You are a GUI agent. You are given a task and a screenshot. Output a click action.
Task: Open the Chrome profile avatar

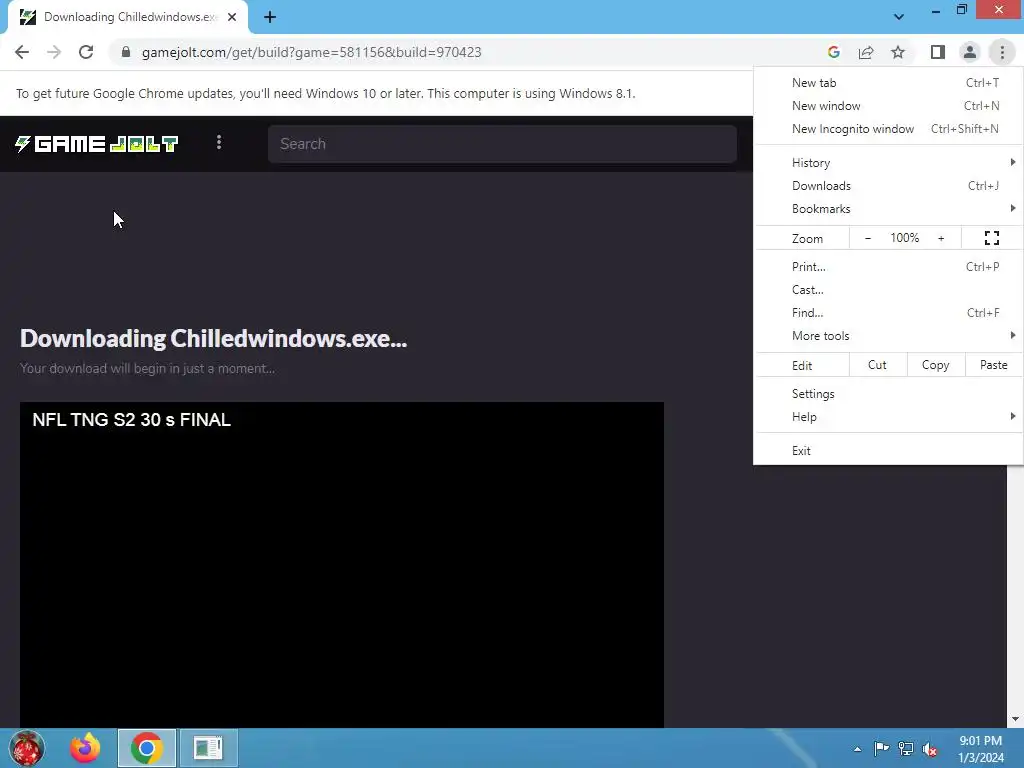(x=970, y=52)
